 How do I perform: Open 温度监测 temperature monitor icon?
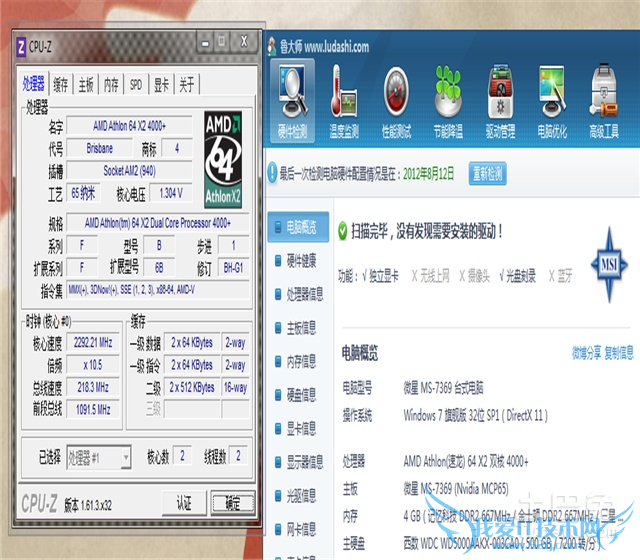click(x=344, y=101)
